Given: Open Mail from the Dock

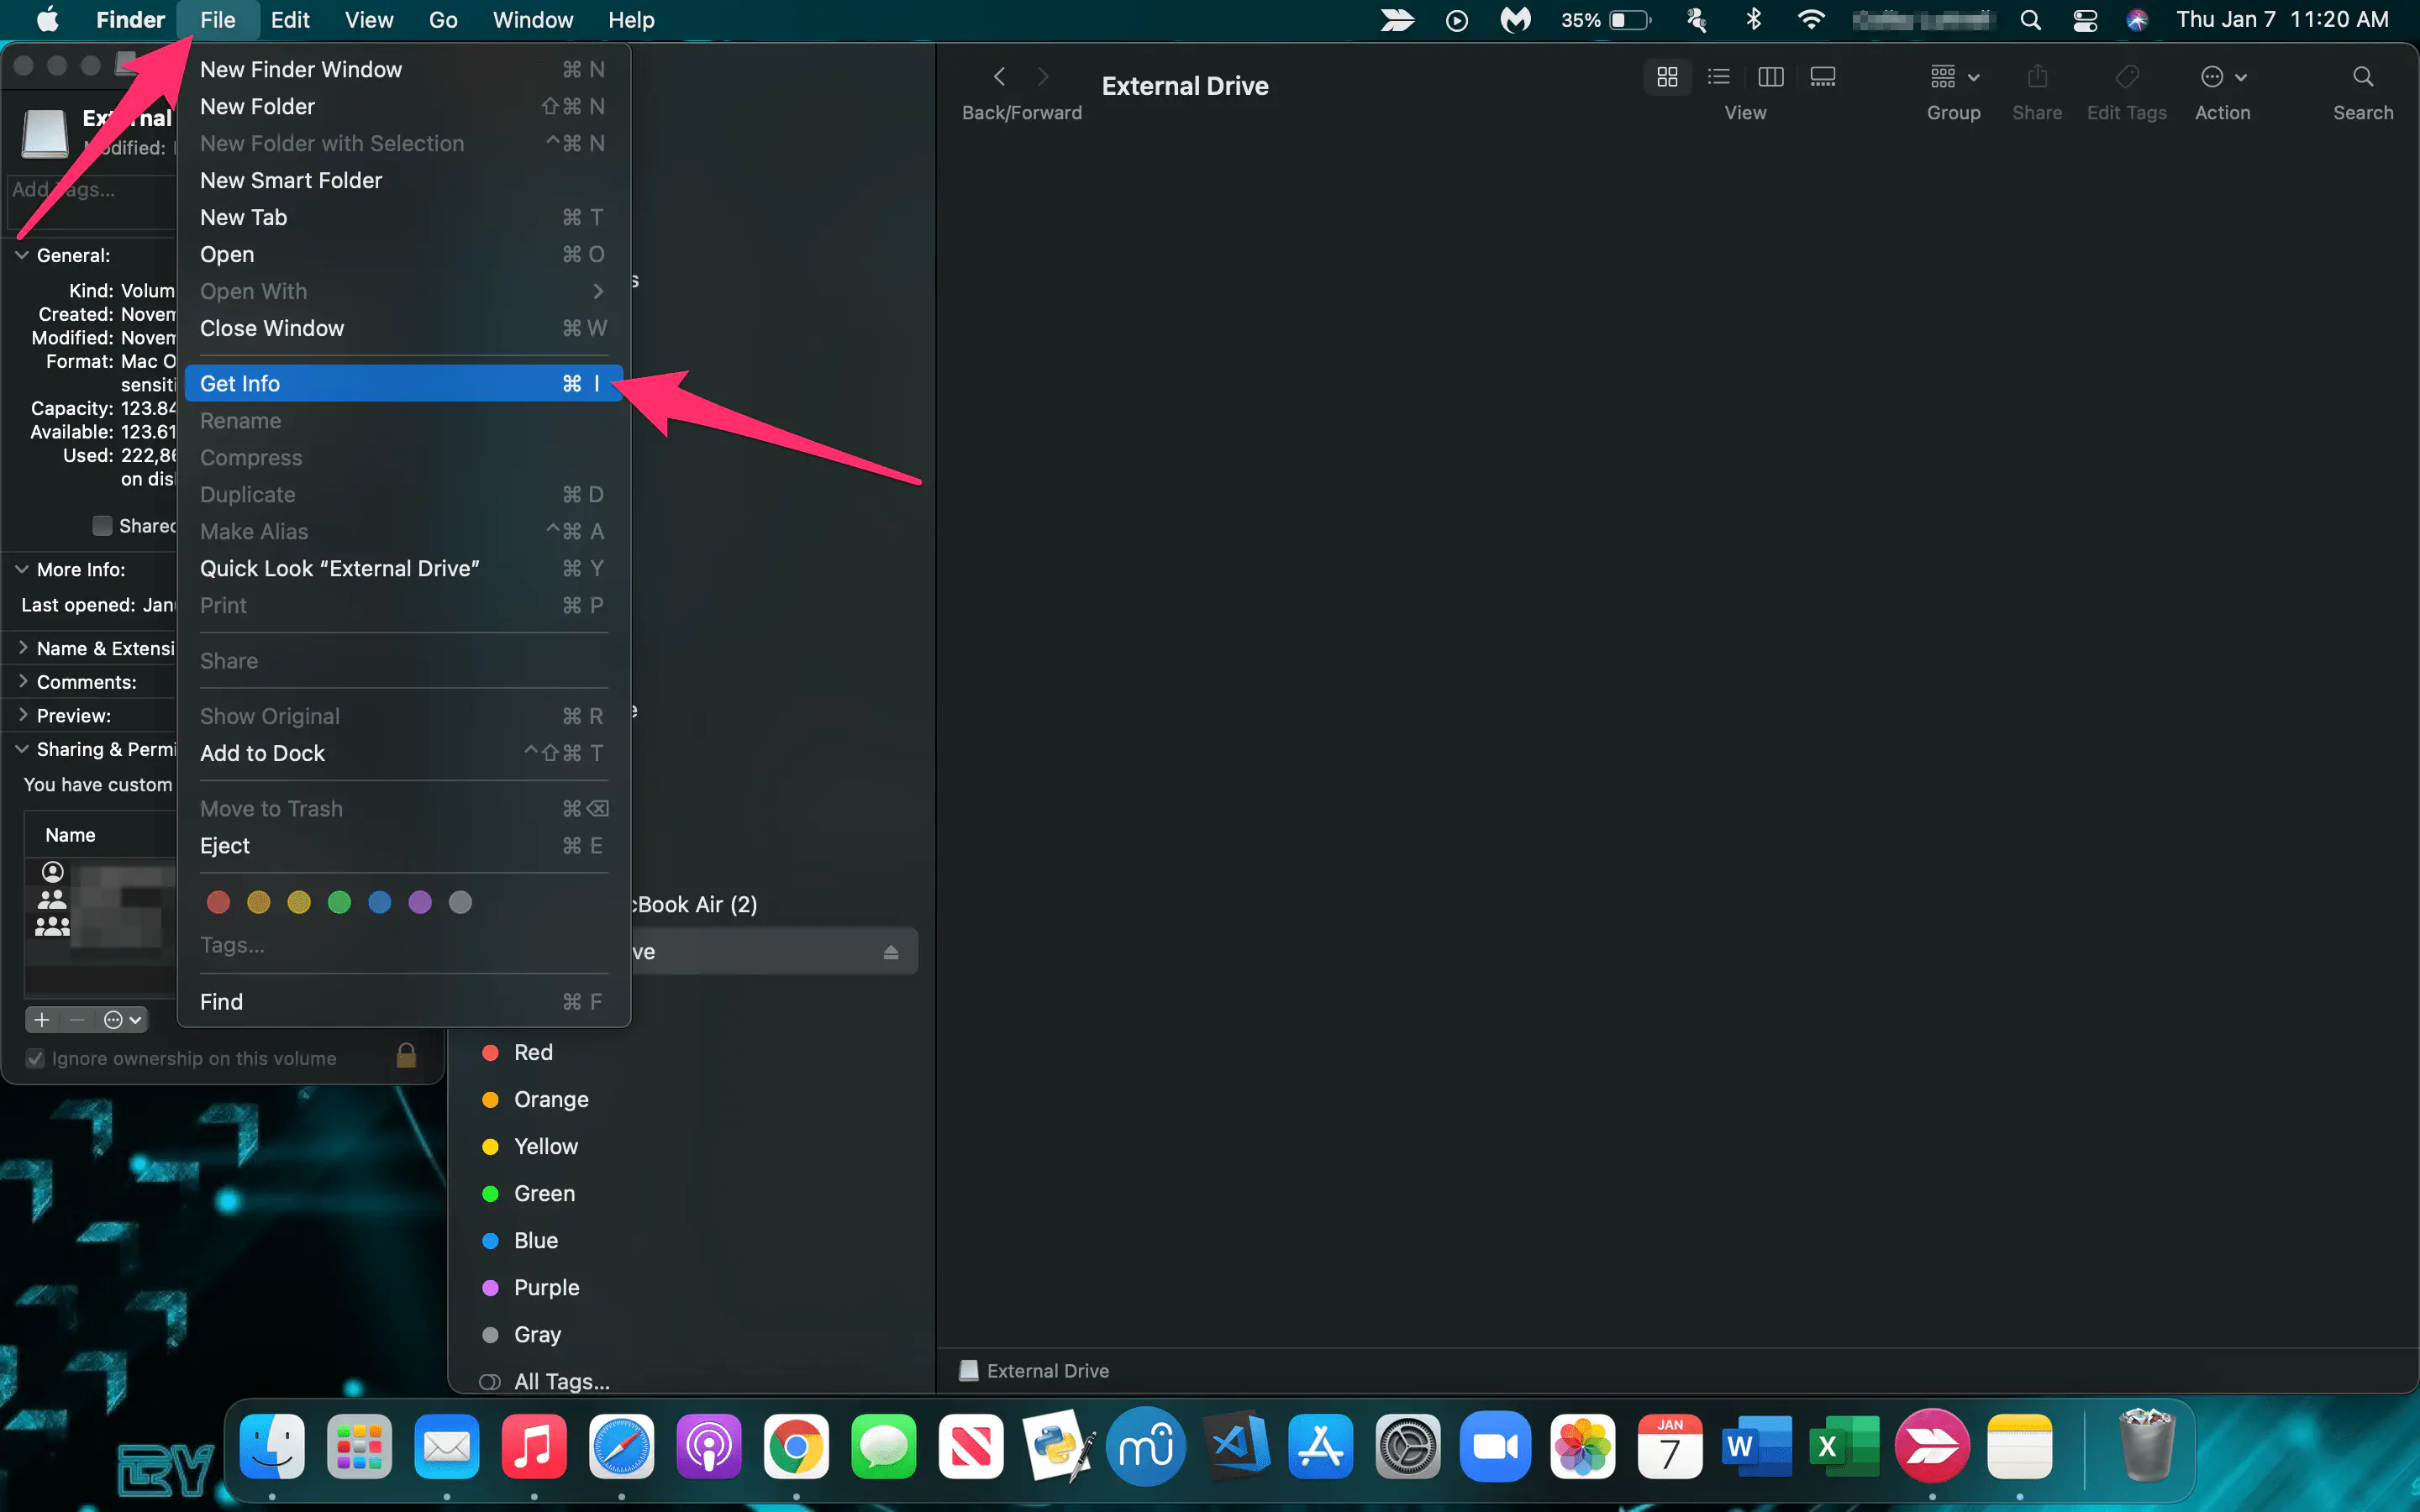Looking at the screenshot, I should 446,1447.
